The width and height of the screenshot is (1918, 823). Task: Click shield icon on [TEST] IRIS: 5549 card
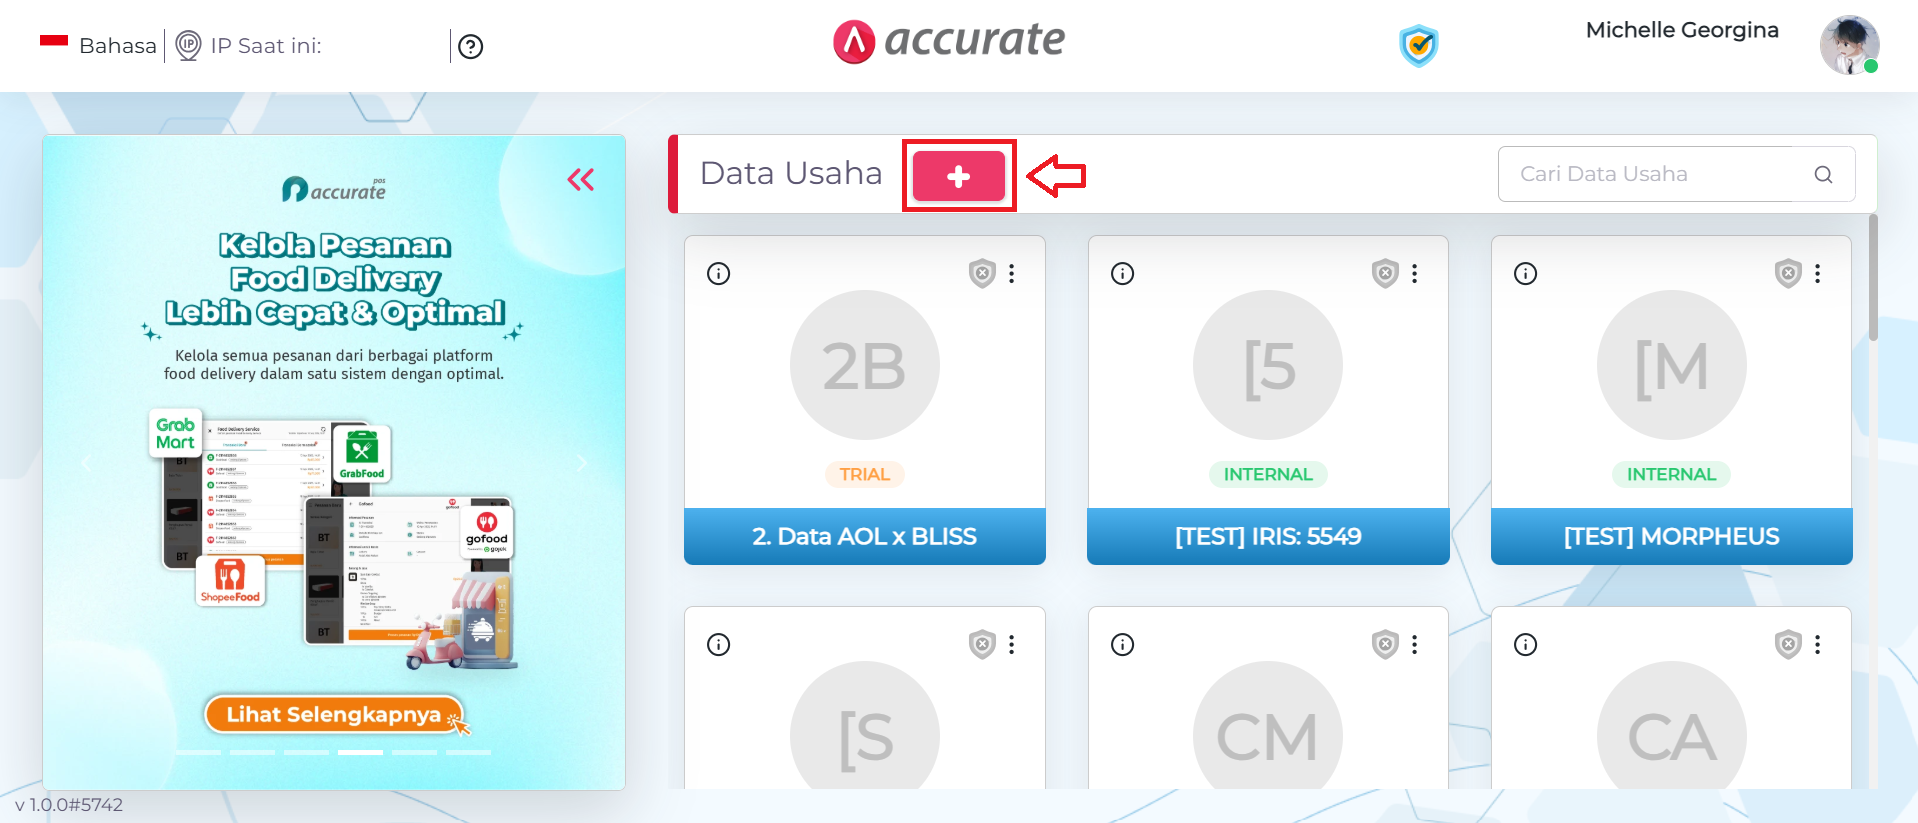(1385, 273)
